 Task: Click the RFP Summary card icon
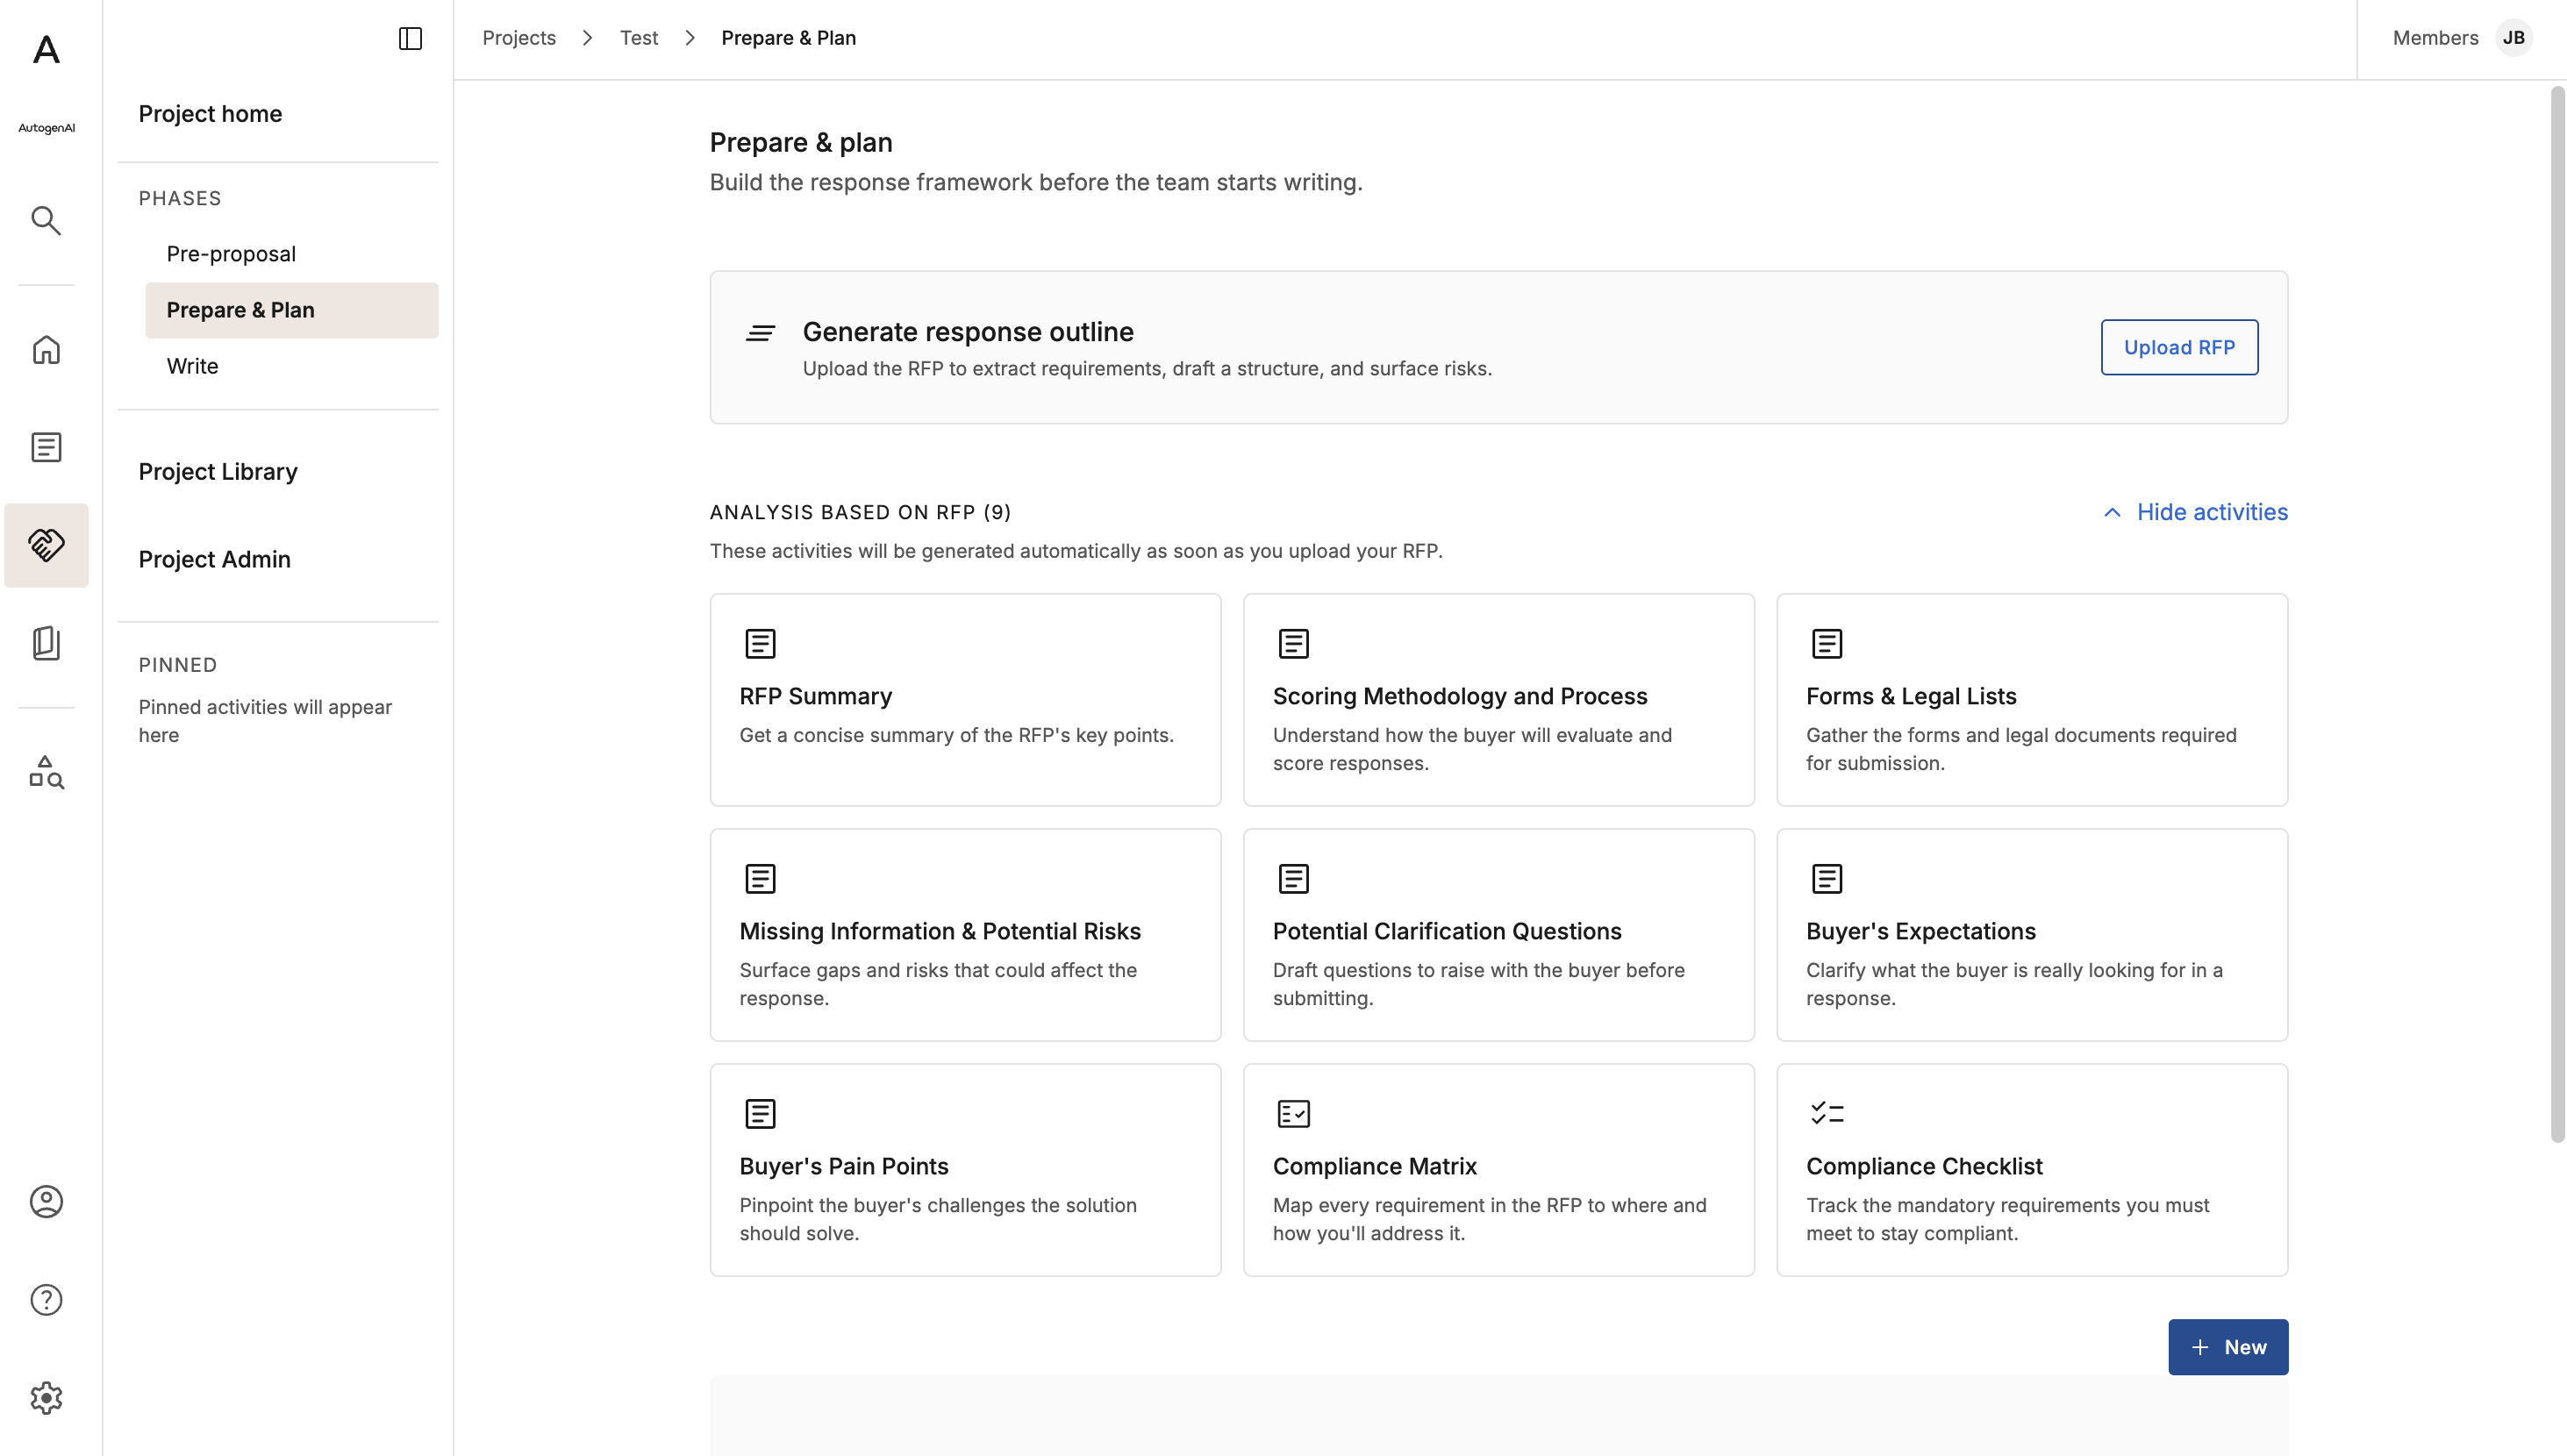tap(760, 643)
